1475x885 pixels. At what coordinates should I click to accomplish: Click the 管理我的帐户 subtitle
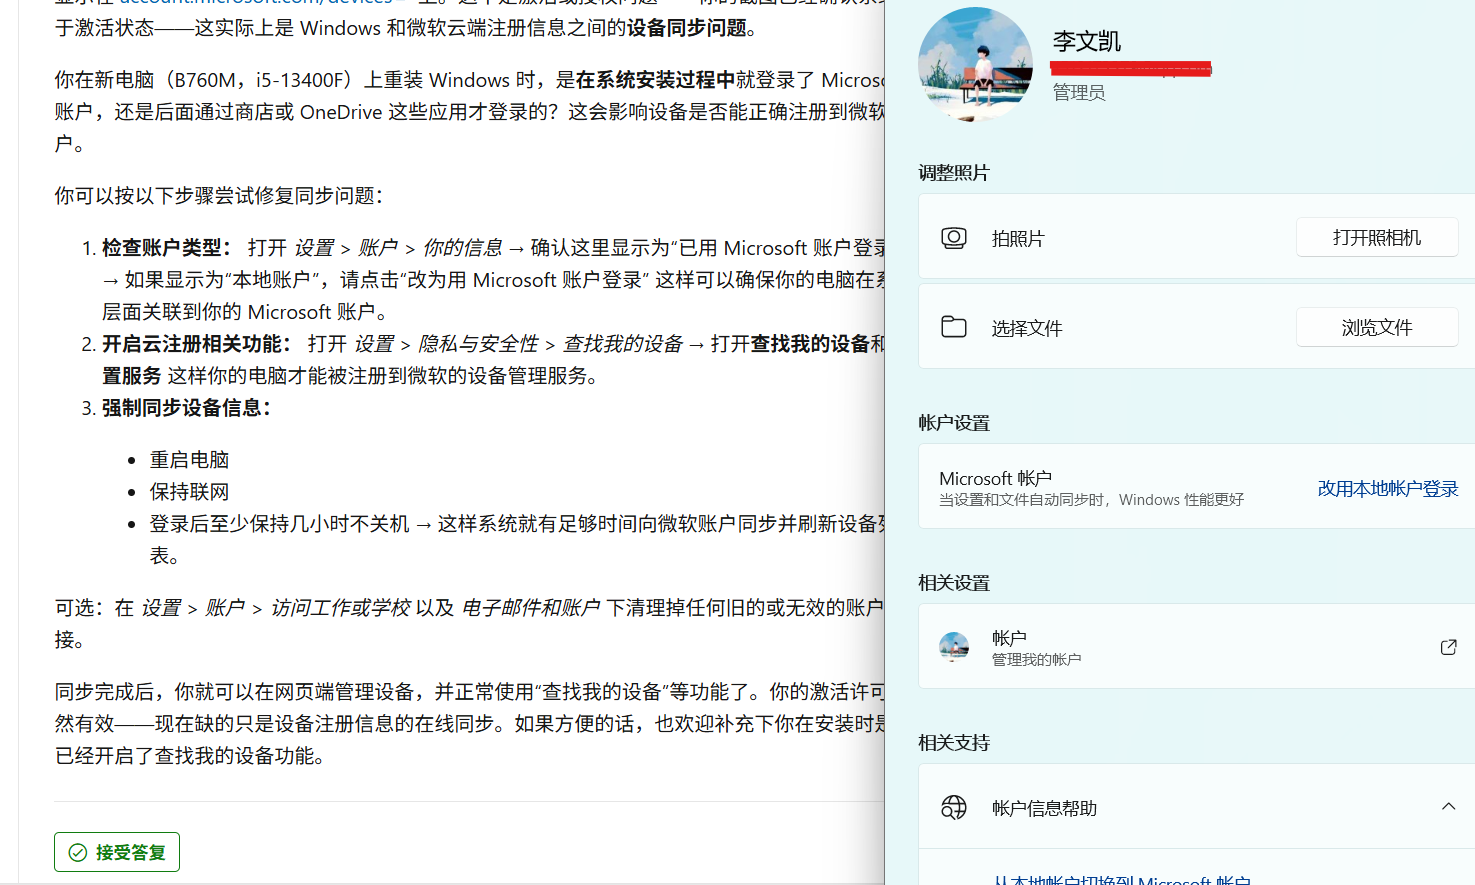click(1036, 660)
